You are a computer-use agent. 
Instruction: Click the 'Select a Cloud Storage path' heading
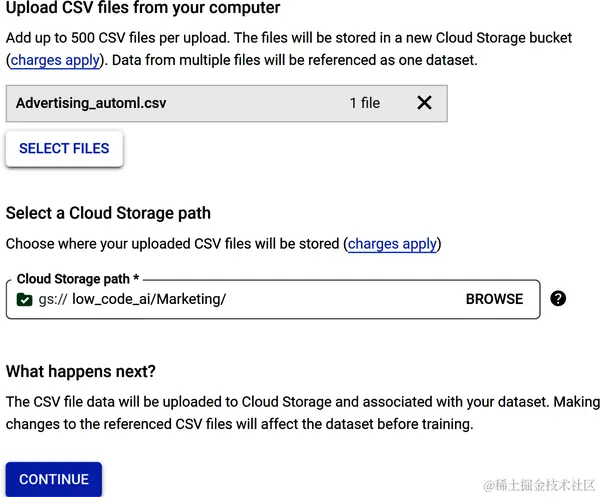click(108, 213)
